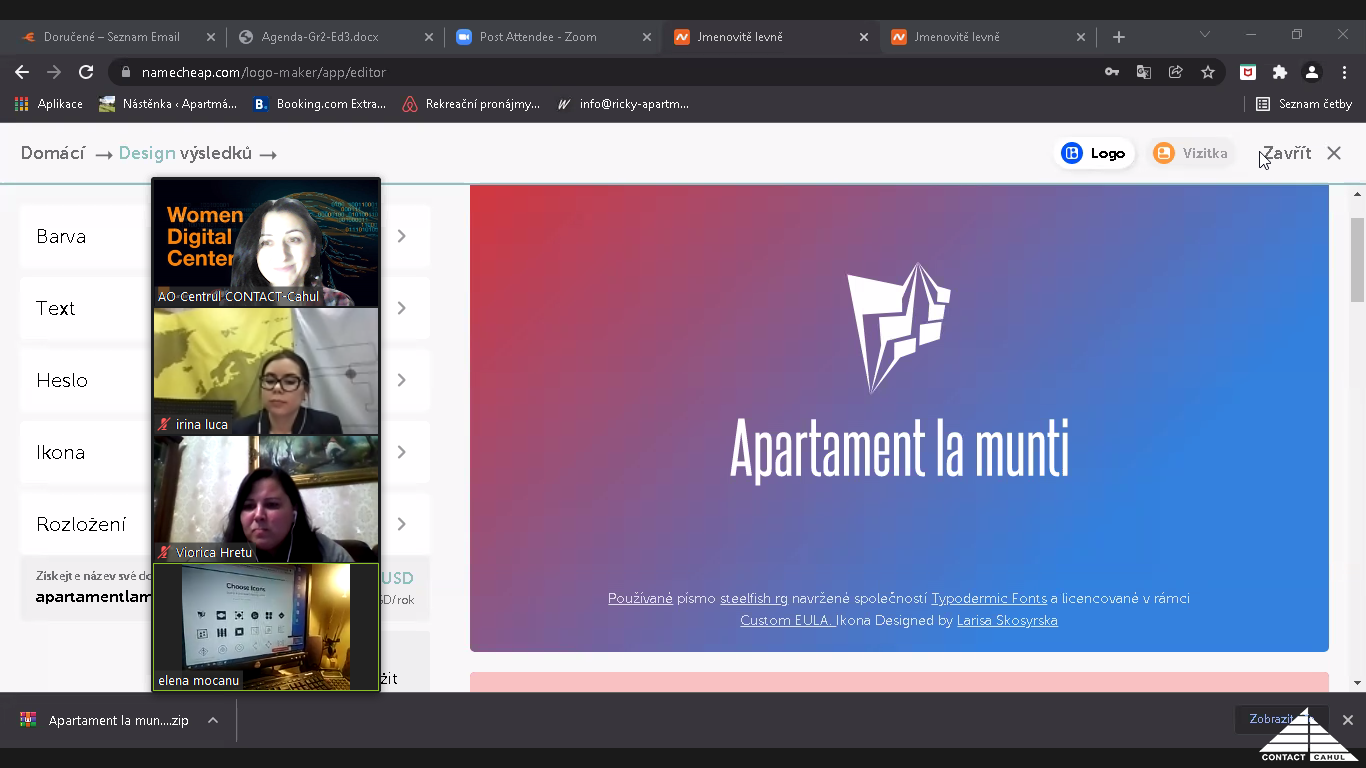
Task: Open the saved passwords key icon
Action: tap(1112, 72)
